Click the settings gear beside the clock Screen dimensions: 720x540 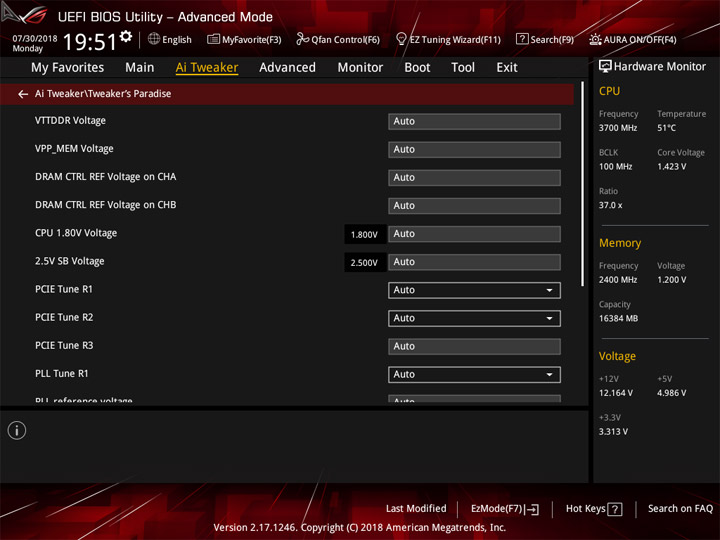pyautogui.click(x=126, y=36)
